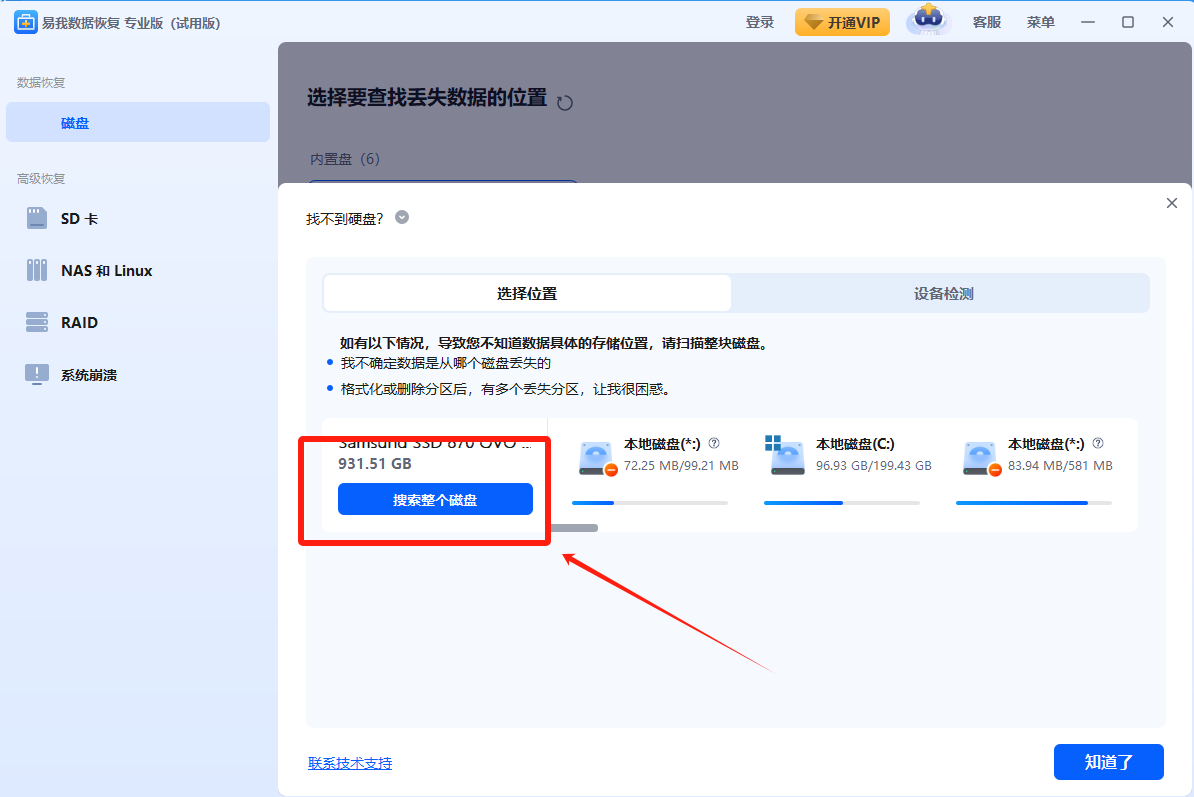Open the SD 卡 recovery icon in sidebar
Image resolution: width=1194 pixels, height=797 pixels.
tap(37, 218)
